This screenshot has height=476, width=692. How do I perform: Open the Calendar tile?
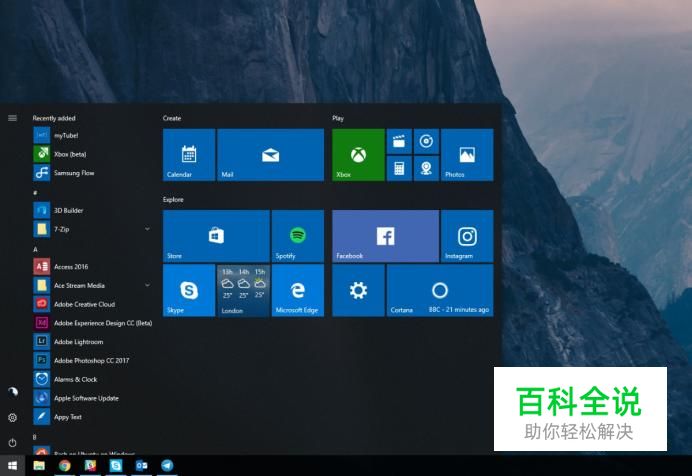coord(189,155)
